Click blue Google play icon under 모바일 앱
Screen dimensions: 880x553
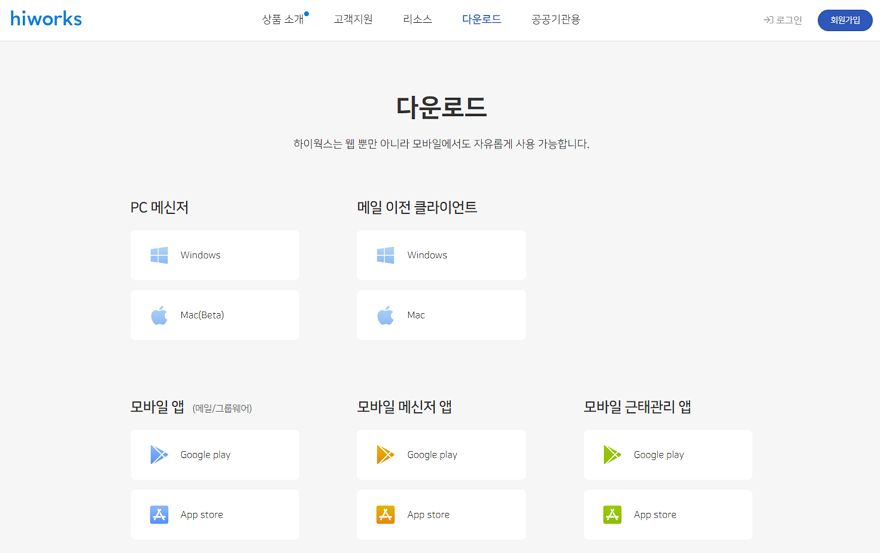pyautogui.click(x=159, y=455)
